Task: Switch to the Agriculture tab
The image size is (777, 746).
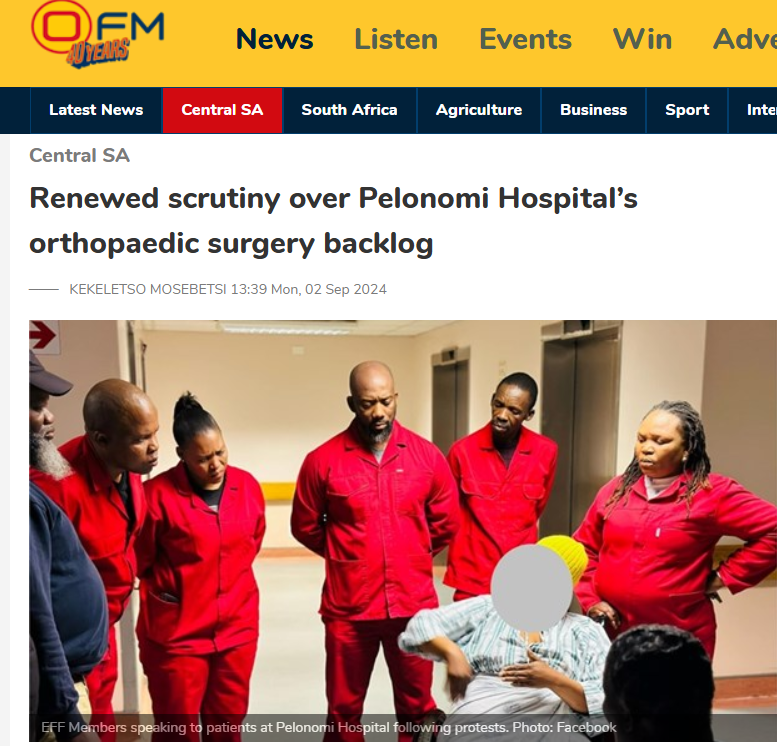Action: click(479, 110)
